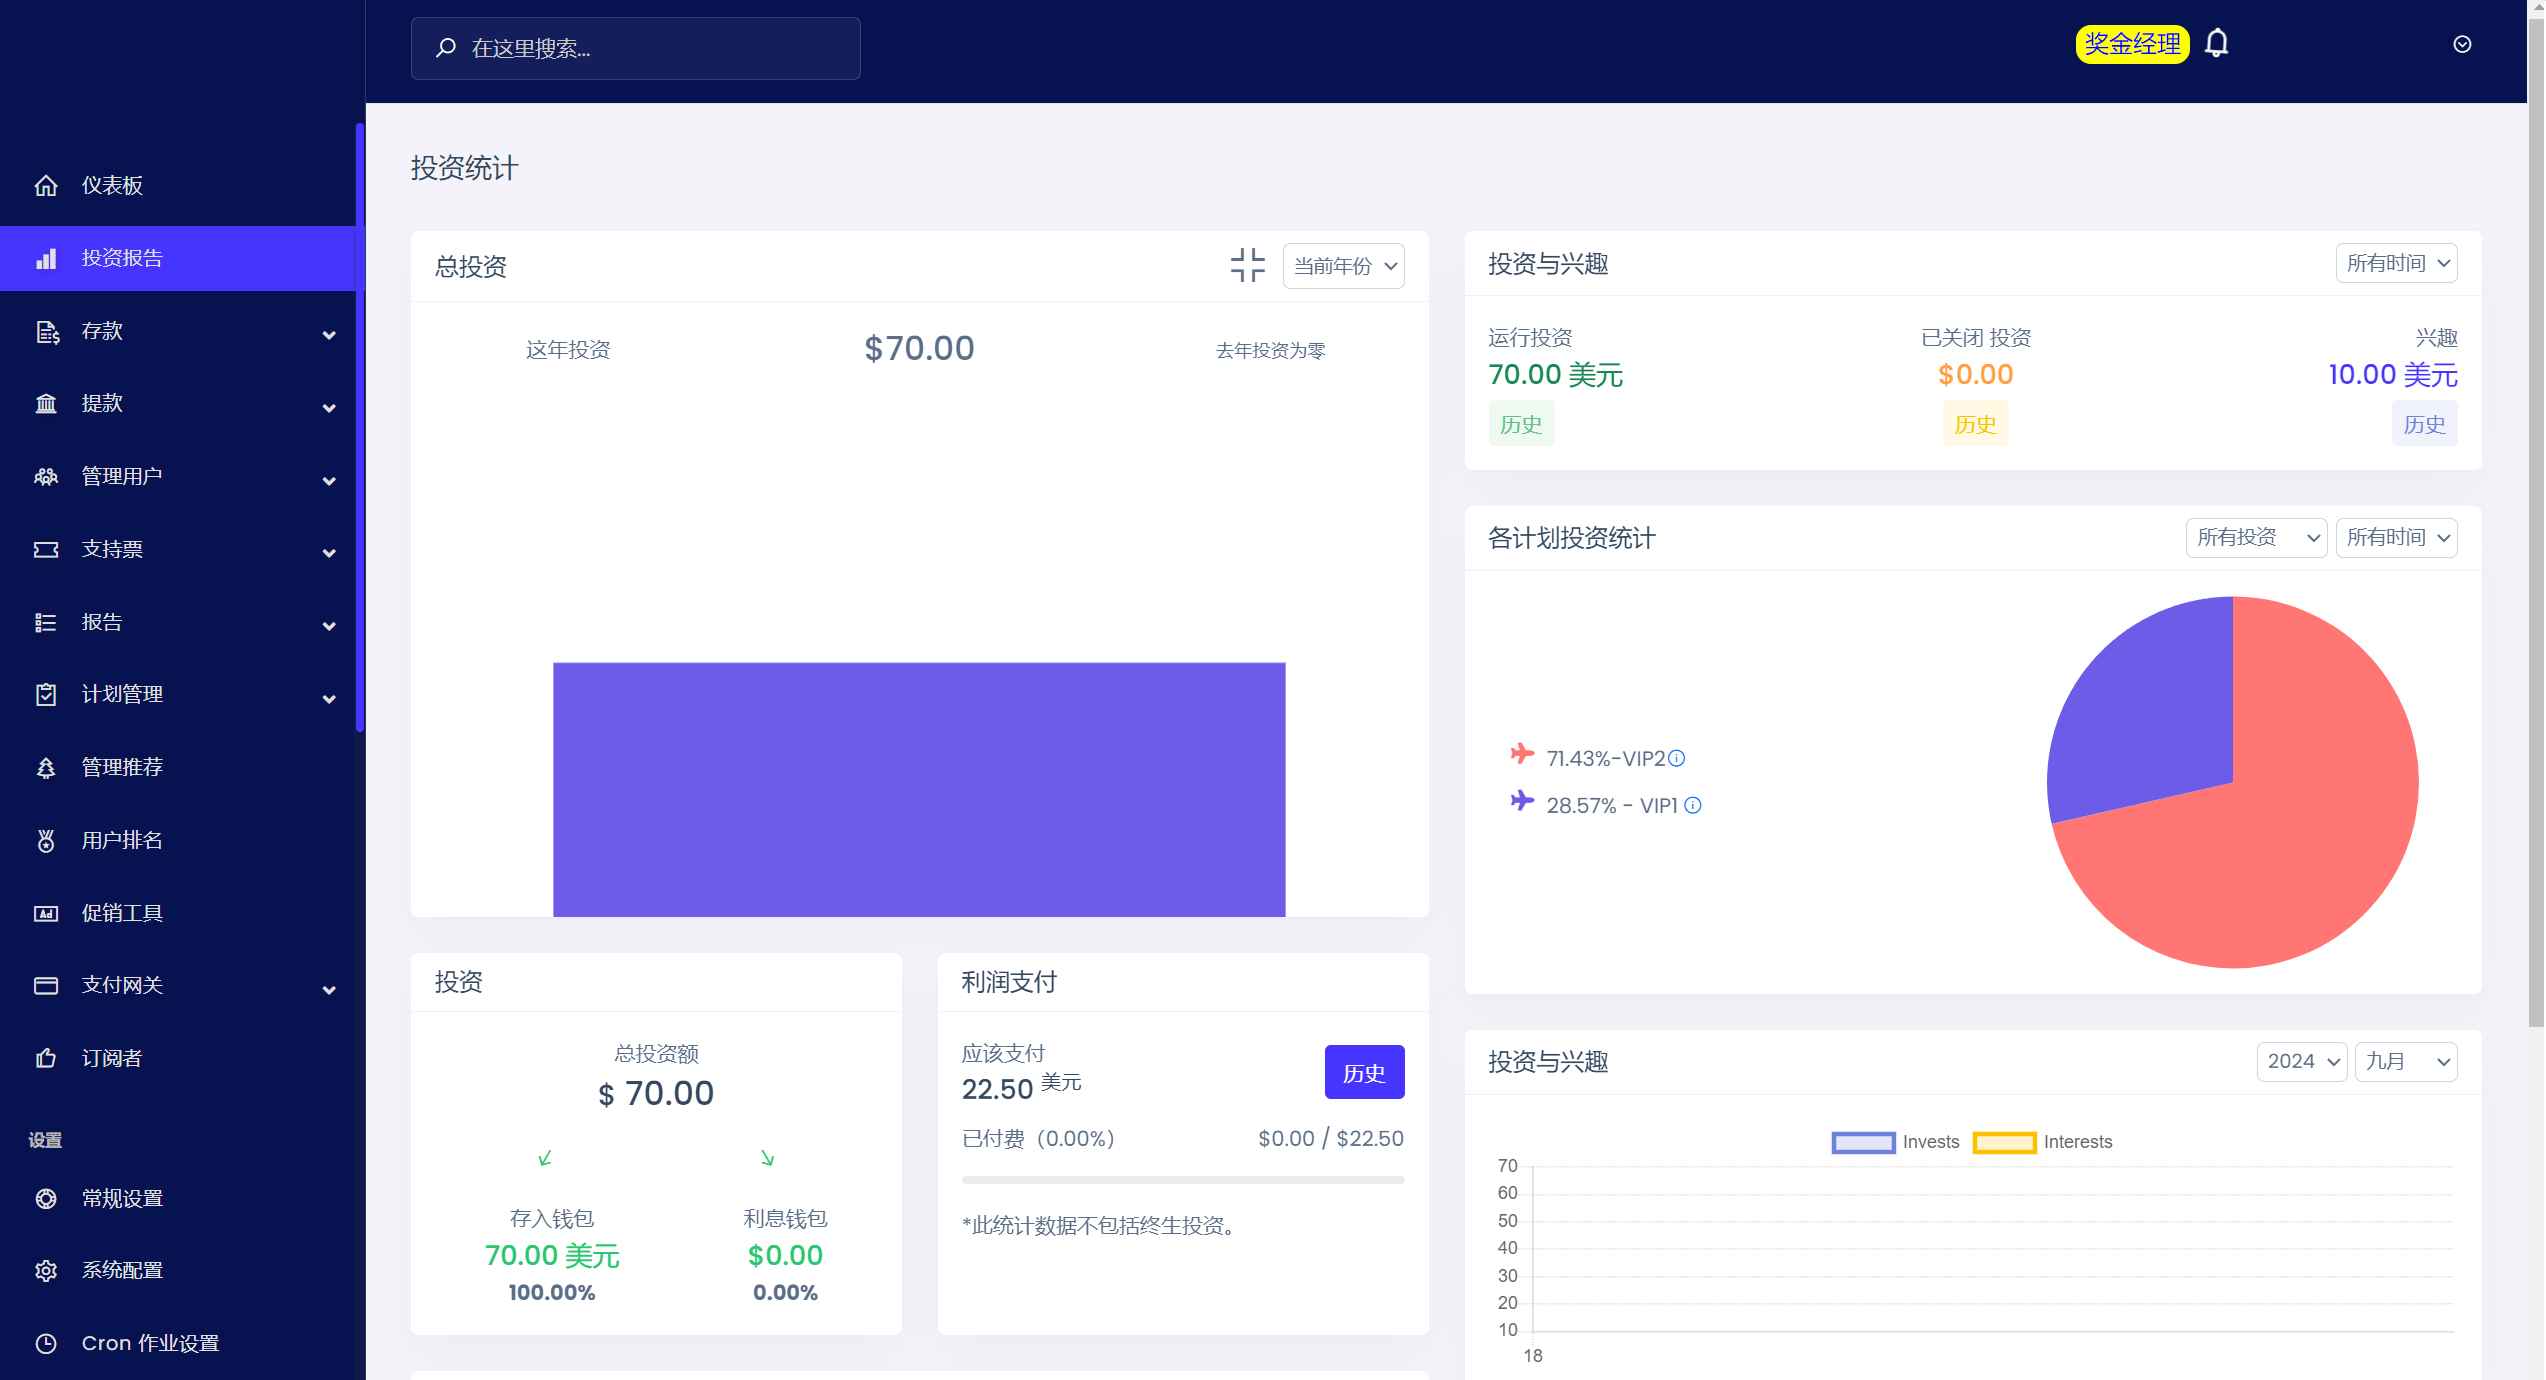Click the purple 历史 button in 利润支付
The width and height of the screenshot is (2546, 1380).
[x=1364, y=1072]
